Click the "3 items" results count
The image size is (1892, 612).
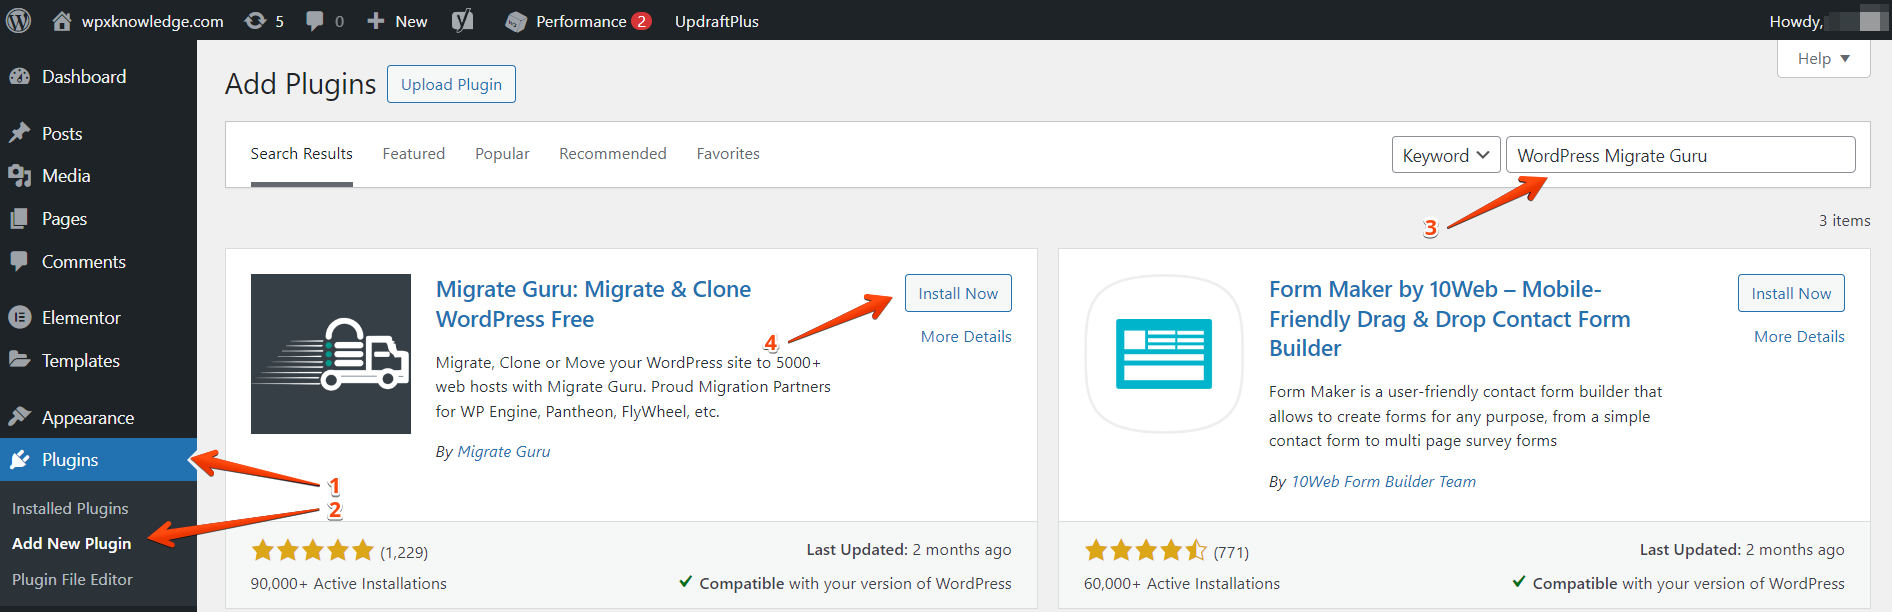point(1844,221)
